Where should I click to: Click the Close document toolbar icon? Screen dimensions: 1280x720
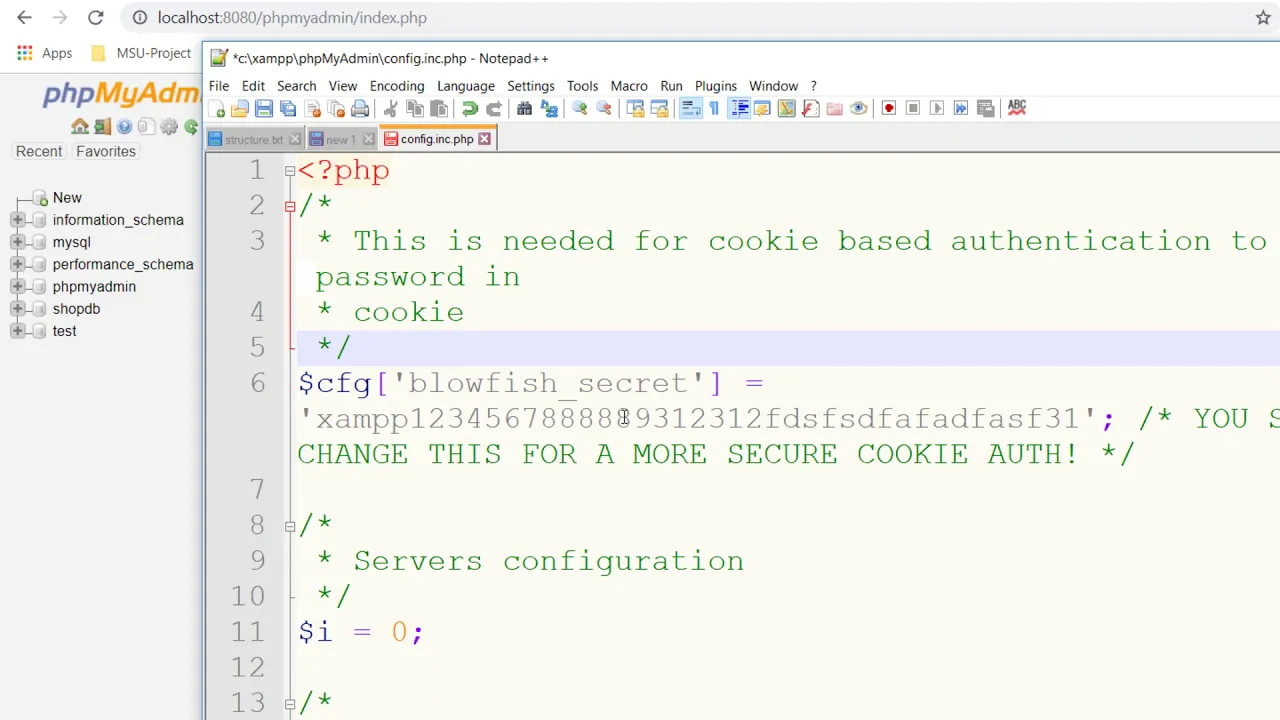[x=313, y=108]
